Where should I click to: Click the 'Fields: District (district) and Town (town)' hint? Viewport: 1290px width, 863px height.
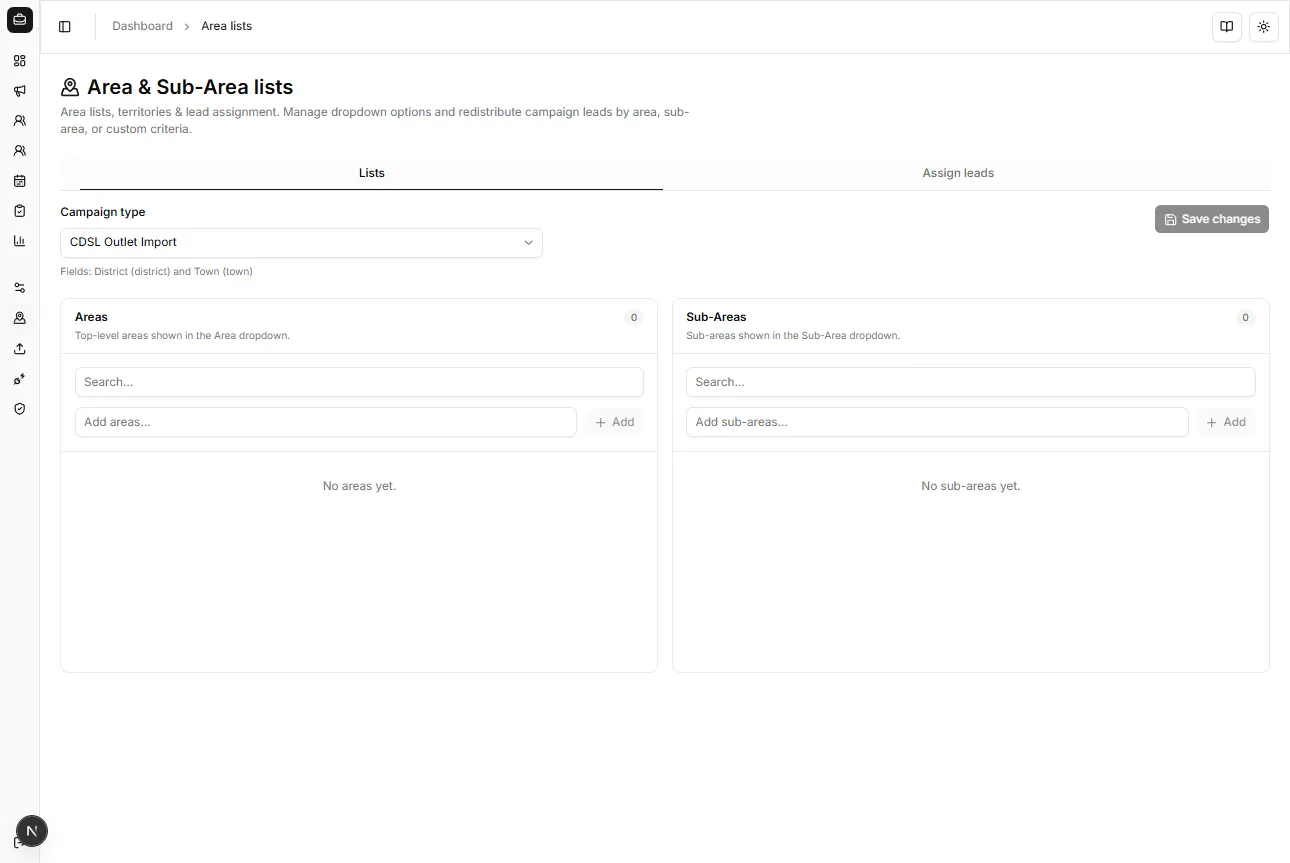coord(156,271)
